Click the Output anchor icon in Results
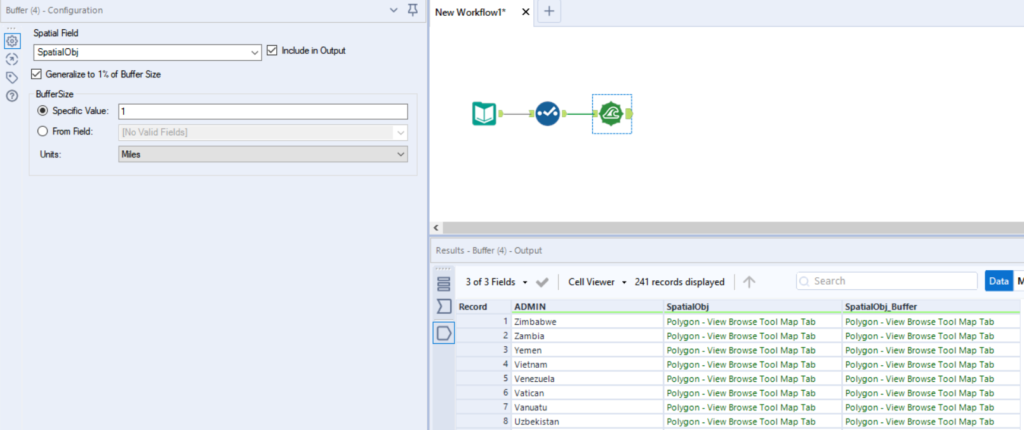This screenshot has width=1024, height=430. (x=444, y=333)
